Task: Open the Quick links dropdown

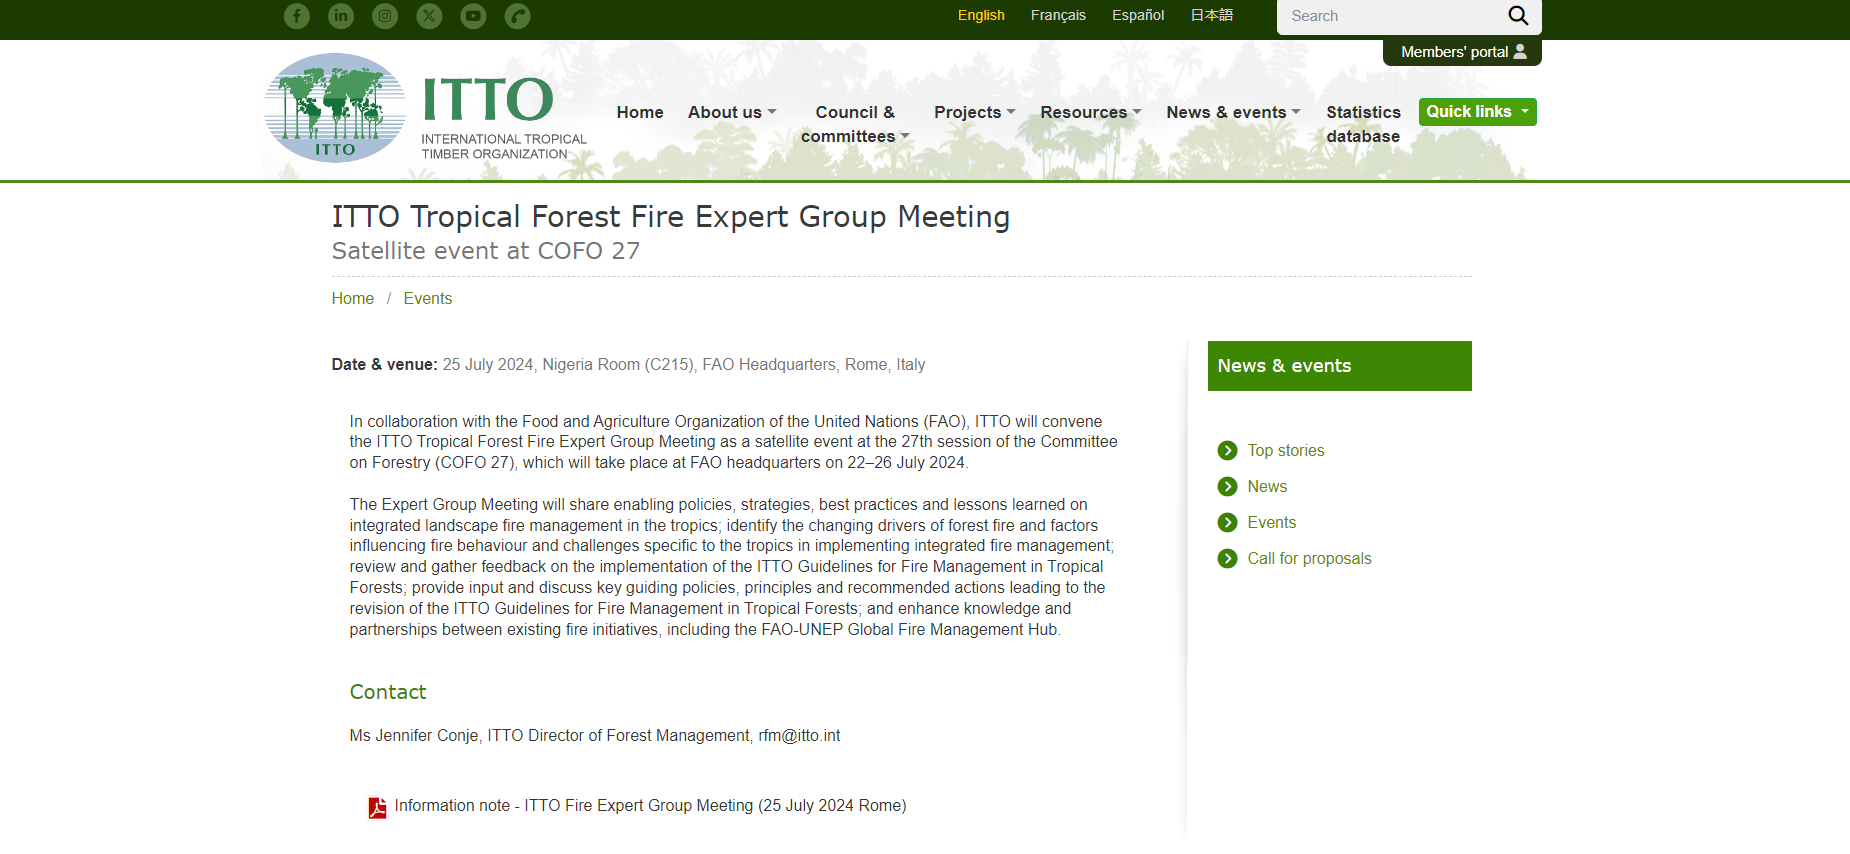Action: pos(1477,112)
